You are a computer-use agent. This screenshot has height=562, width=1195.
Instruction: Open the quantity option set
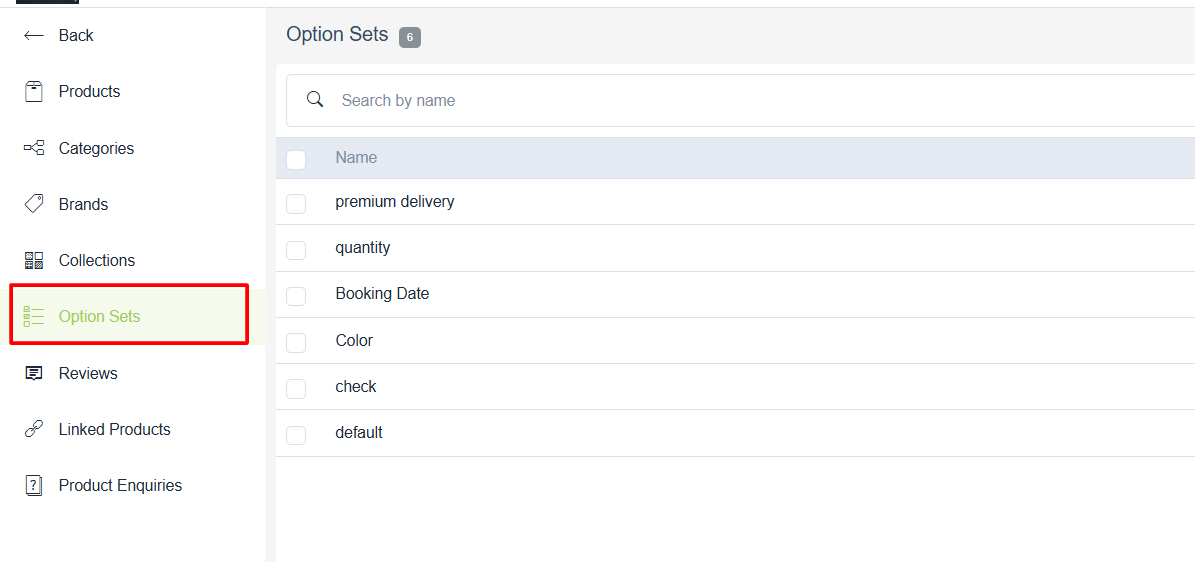(363, 248)
